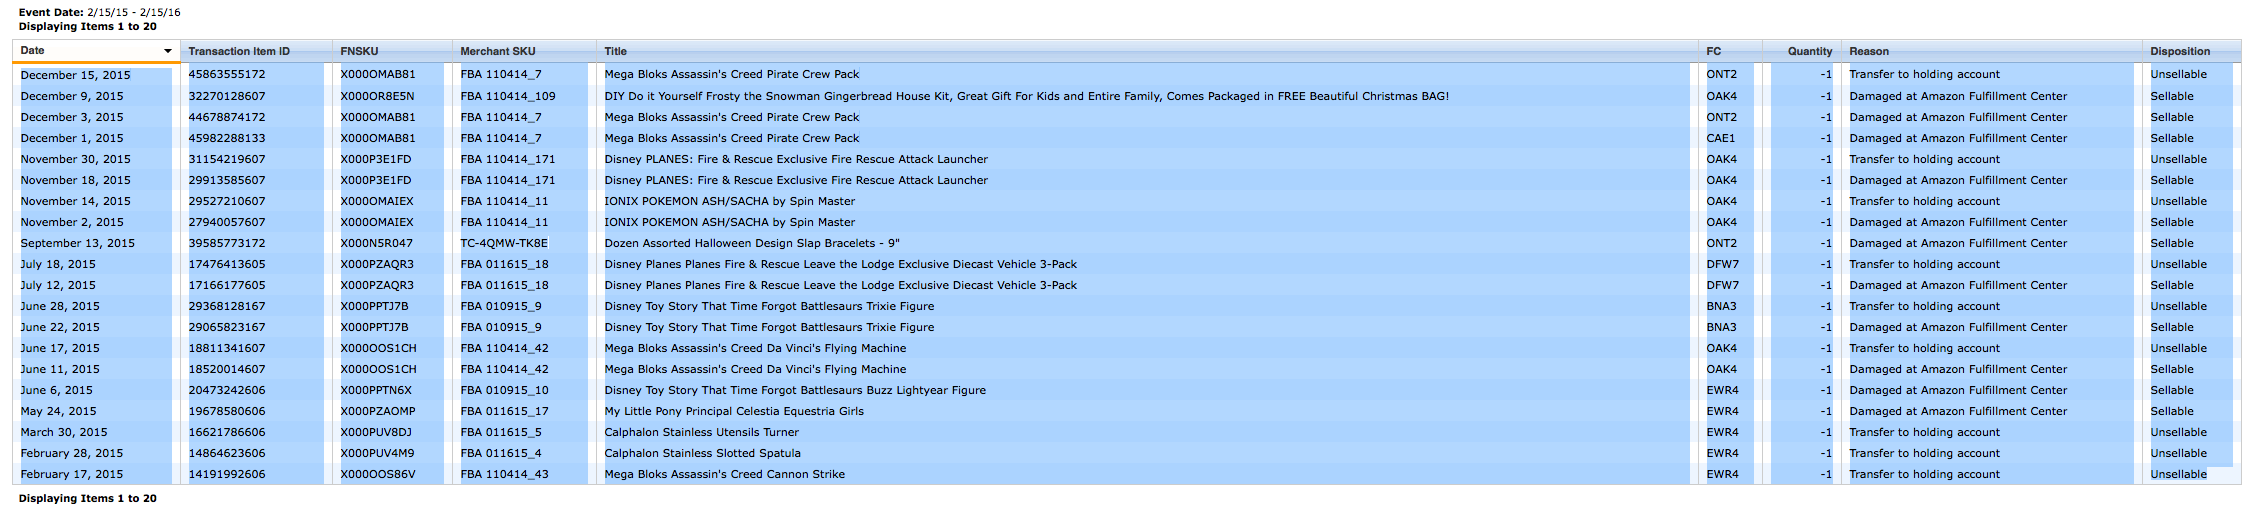This screenshot has width=2261, height=512.
Task: Select transaction ID 16621786606
Action: pyautogui.click(x=227, y=432)
